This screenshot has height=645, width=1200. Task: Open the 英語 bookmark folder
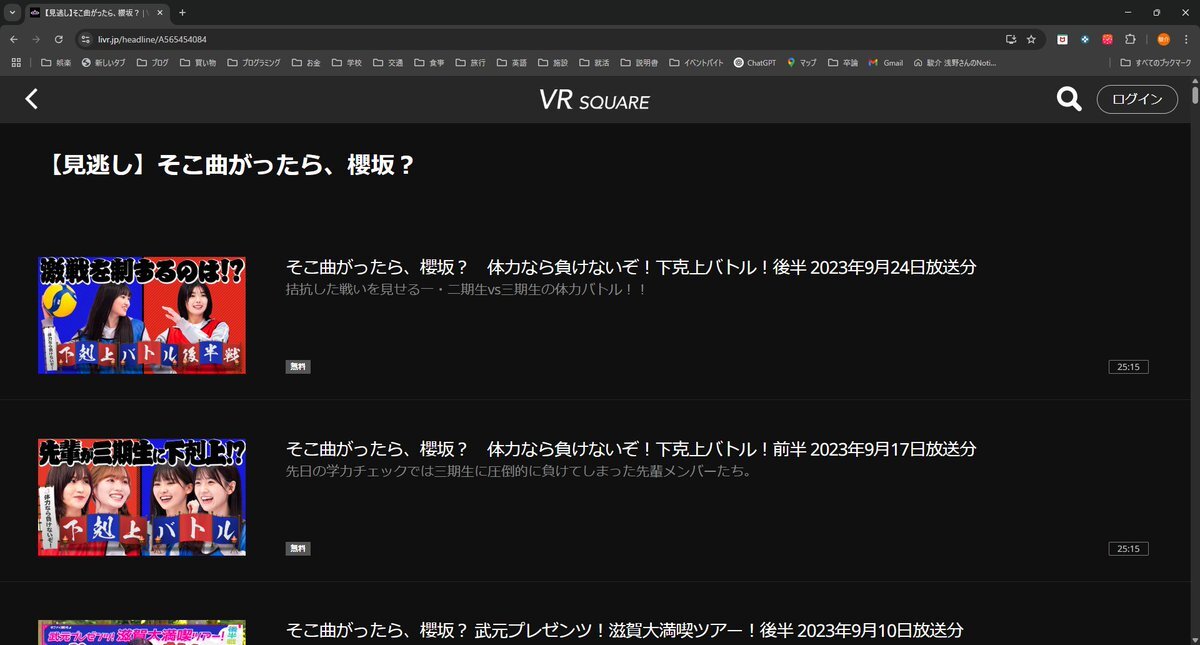click(511, 62)
